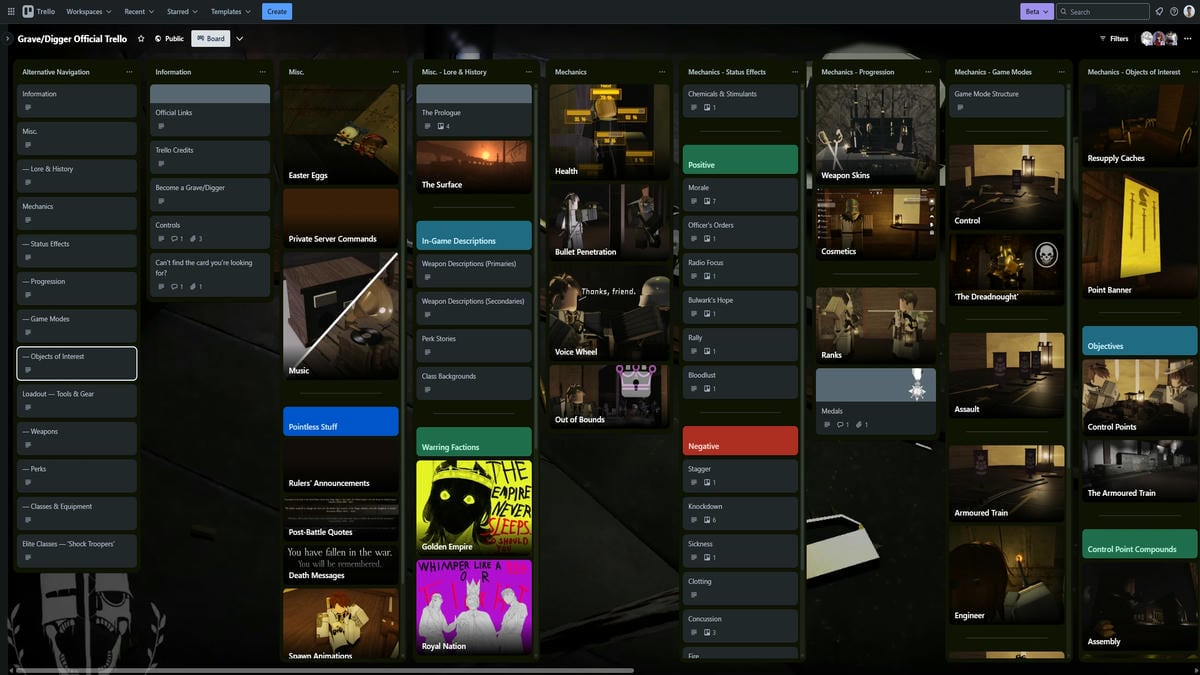
Task: Open the Workspaces dropdown menu
Action: point(88,11)
